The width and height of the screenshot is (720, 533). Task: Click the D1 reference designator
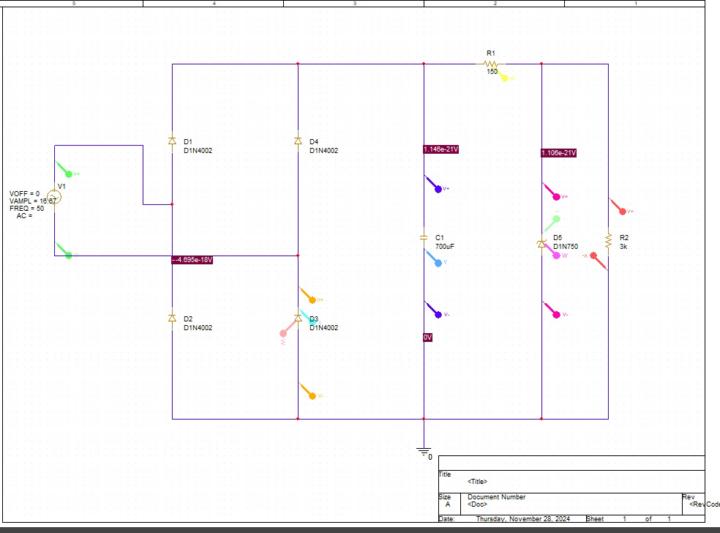(x=188, y=141)
